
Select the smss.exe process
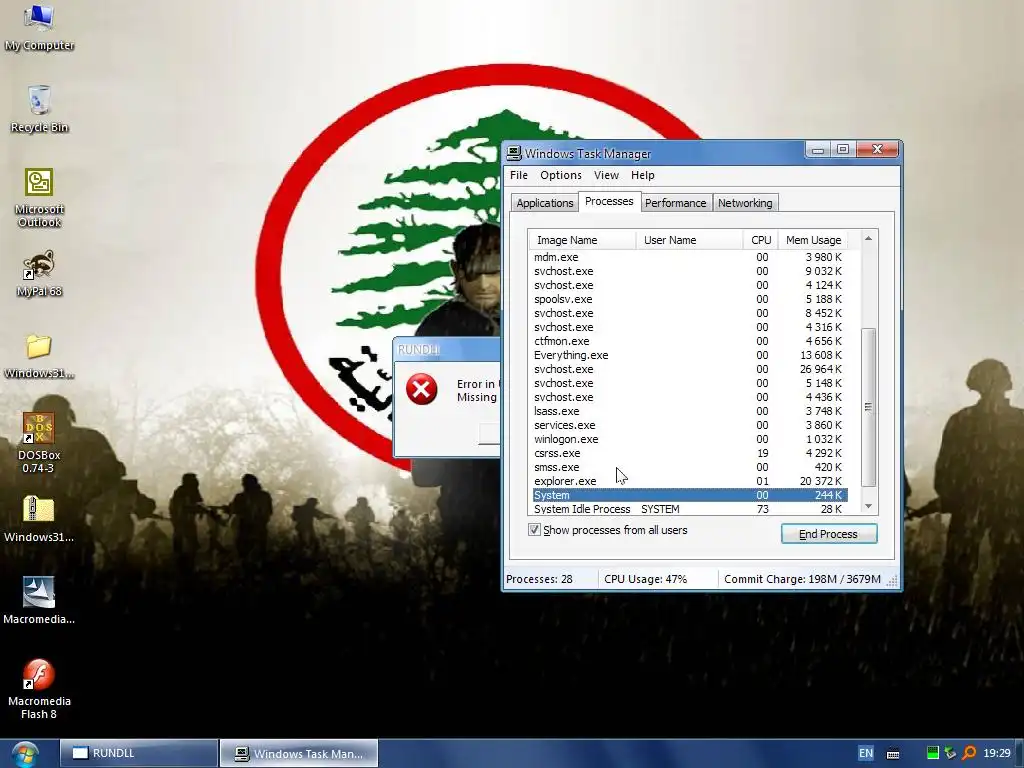pos(690,467)
